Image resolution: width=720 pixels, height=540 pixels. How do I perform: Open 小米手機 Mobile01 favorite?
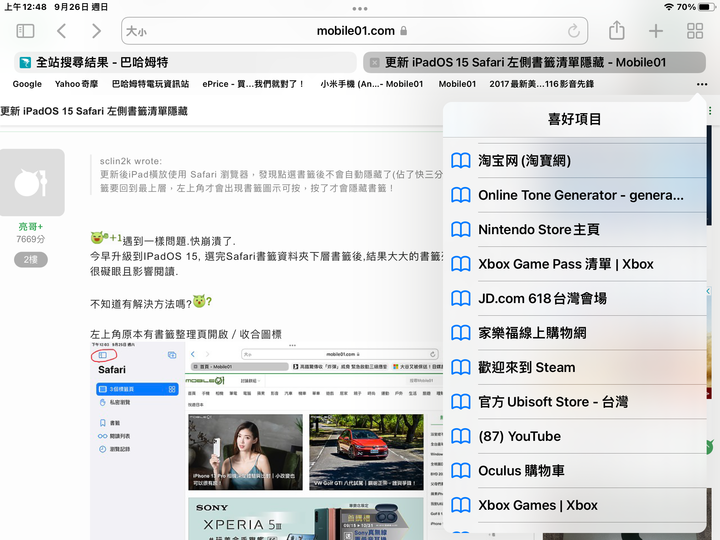[371, 84]
